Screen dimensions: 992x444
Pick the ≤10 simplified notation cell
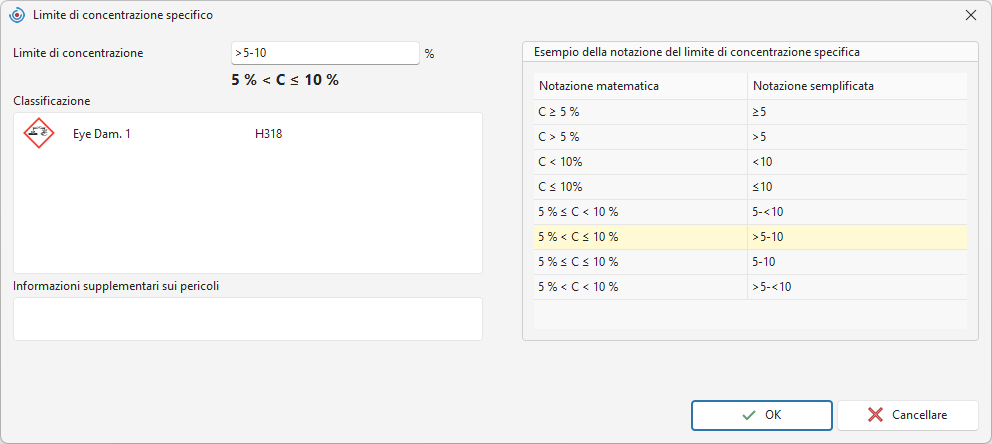click(x=857, y=187)
